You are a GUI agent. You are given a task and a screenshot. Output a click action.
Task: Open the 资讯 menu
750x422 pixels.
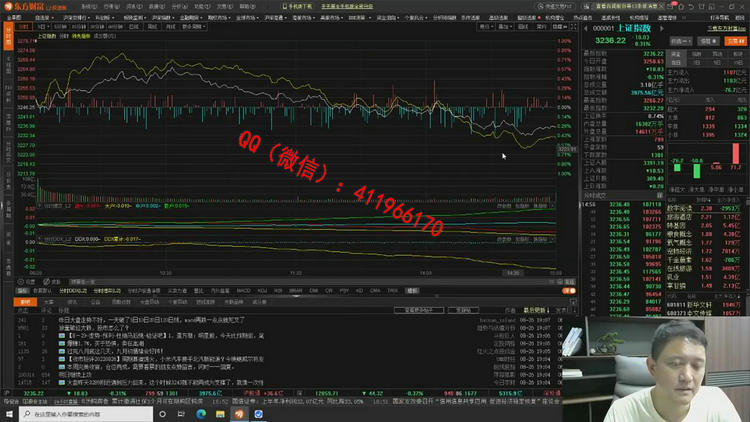(x=134, y=7)
